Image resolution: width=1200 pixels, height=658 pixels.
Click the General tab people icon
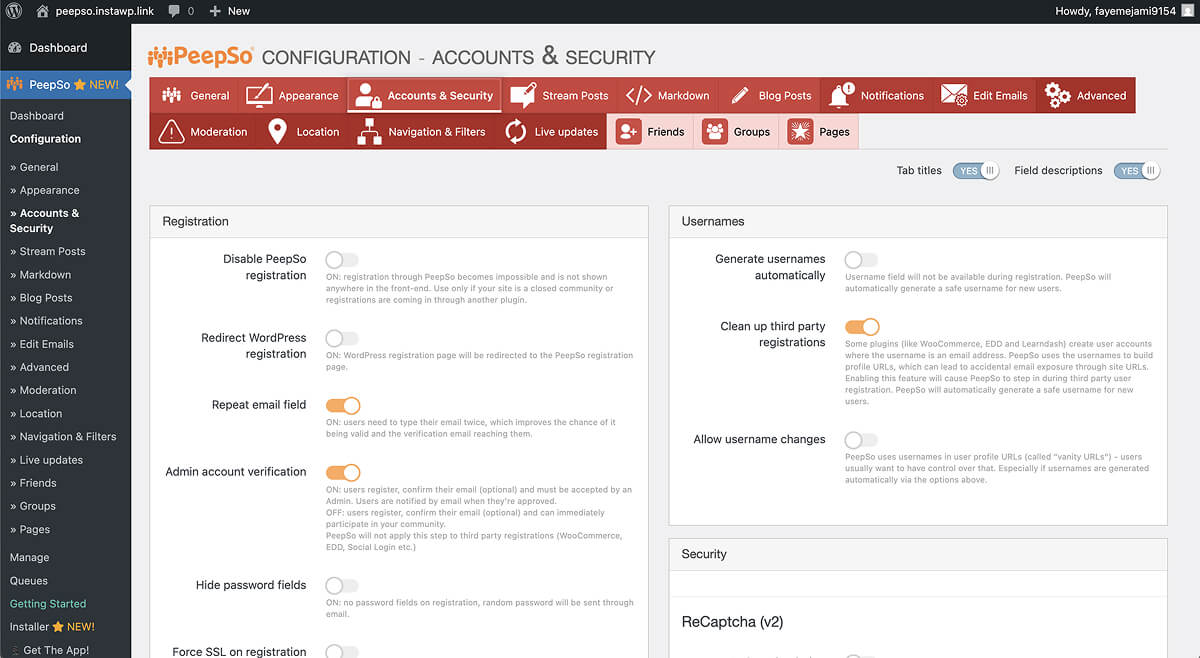point(172,95)
